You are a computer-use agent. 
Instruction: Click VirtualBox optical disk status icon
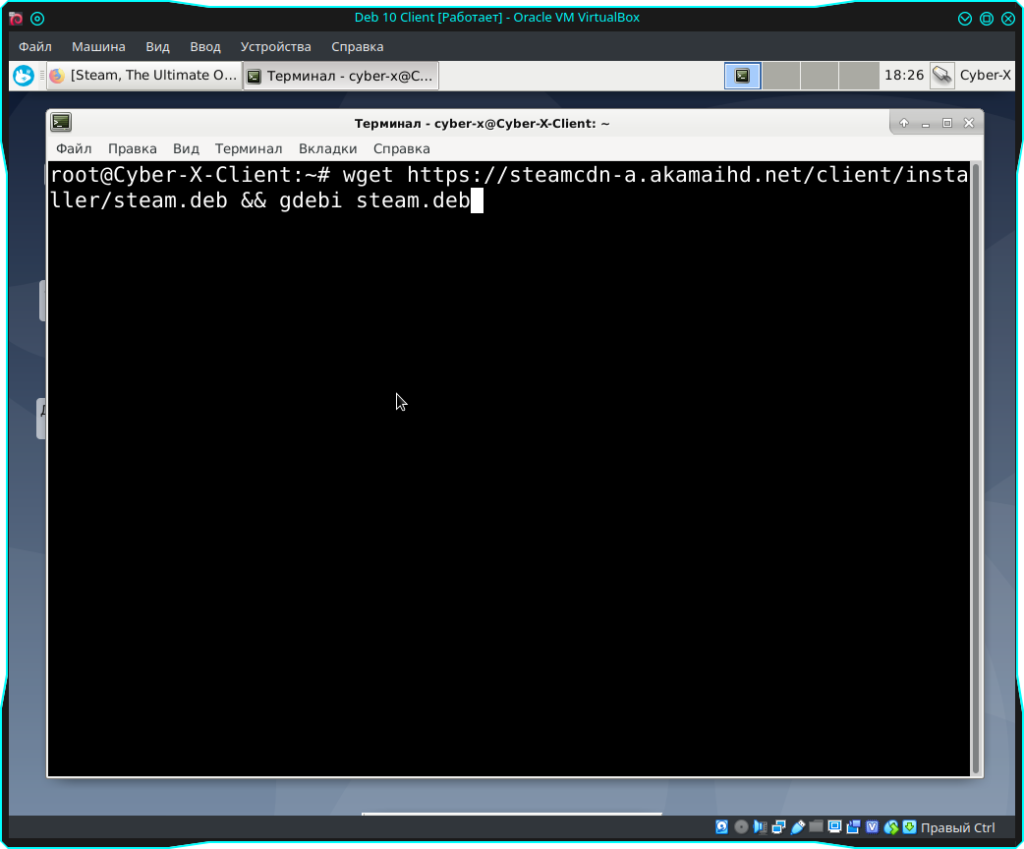click(x=741, y=827)
